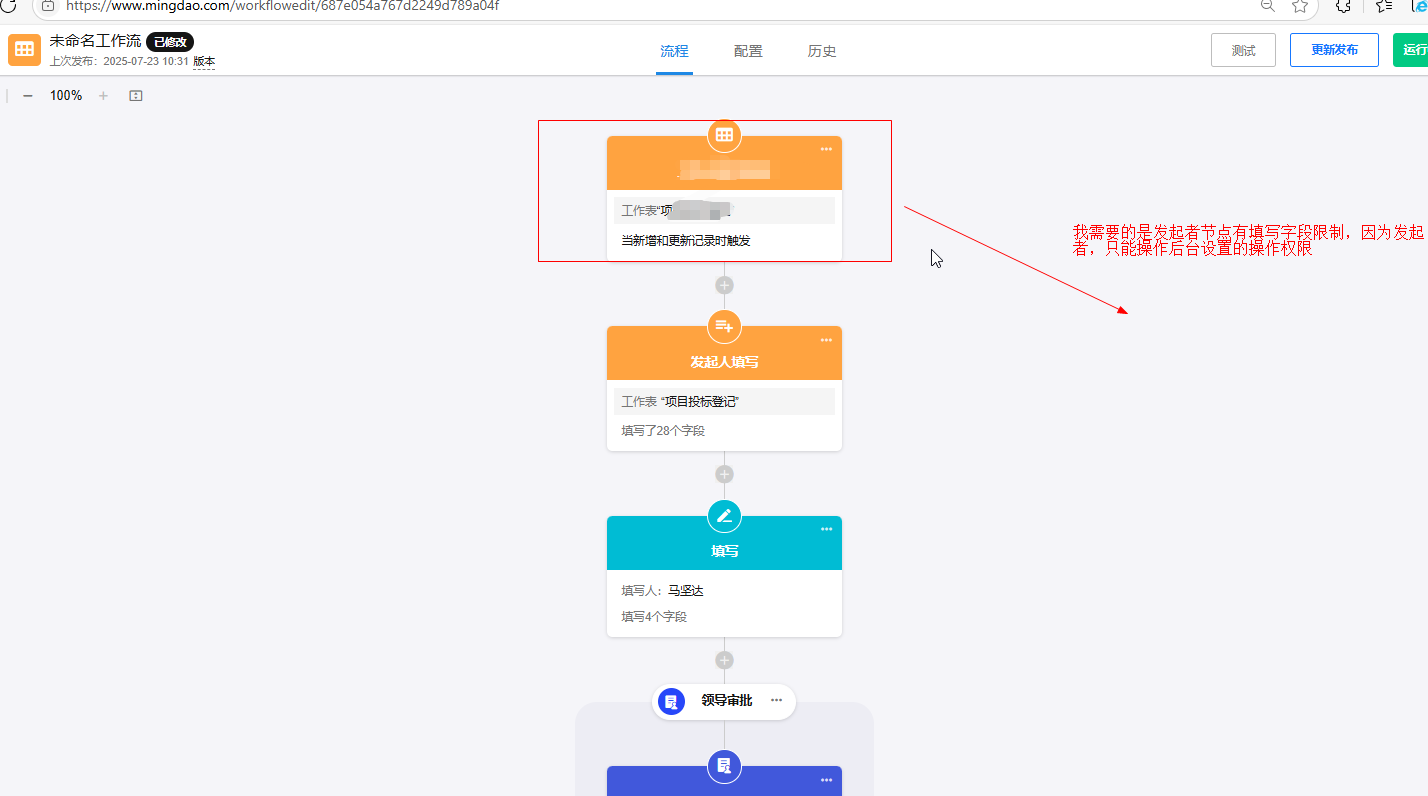The image size is (1428, 796).
Task: Click the 填写4个字段 text
Action: pyautogui.click(x=654, y=617)
